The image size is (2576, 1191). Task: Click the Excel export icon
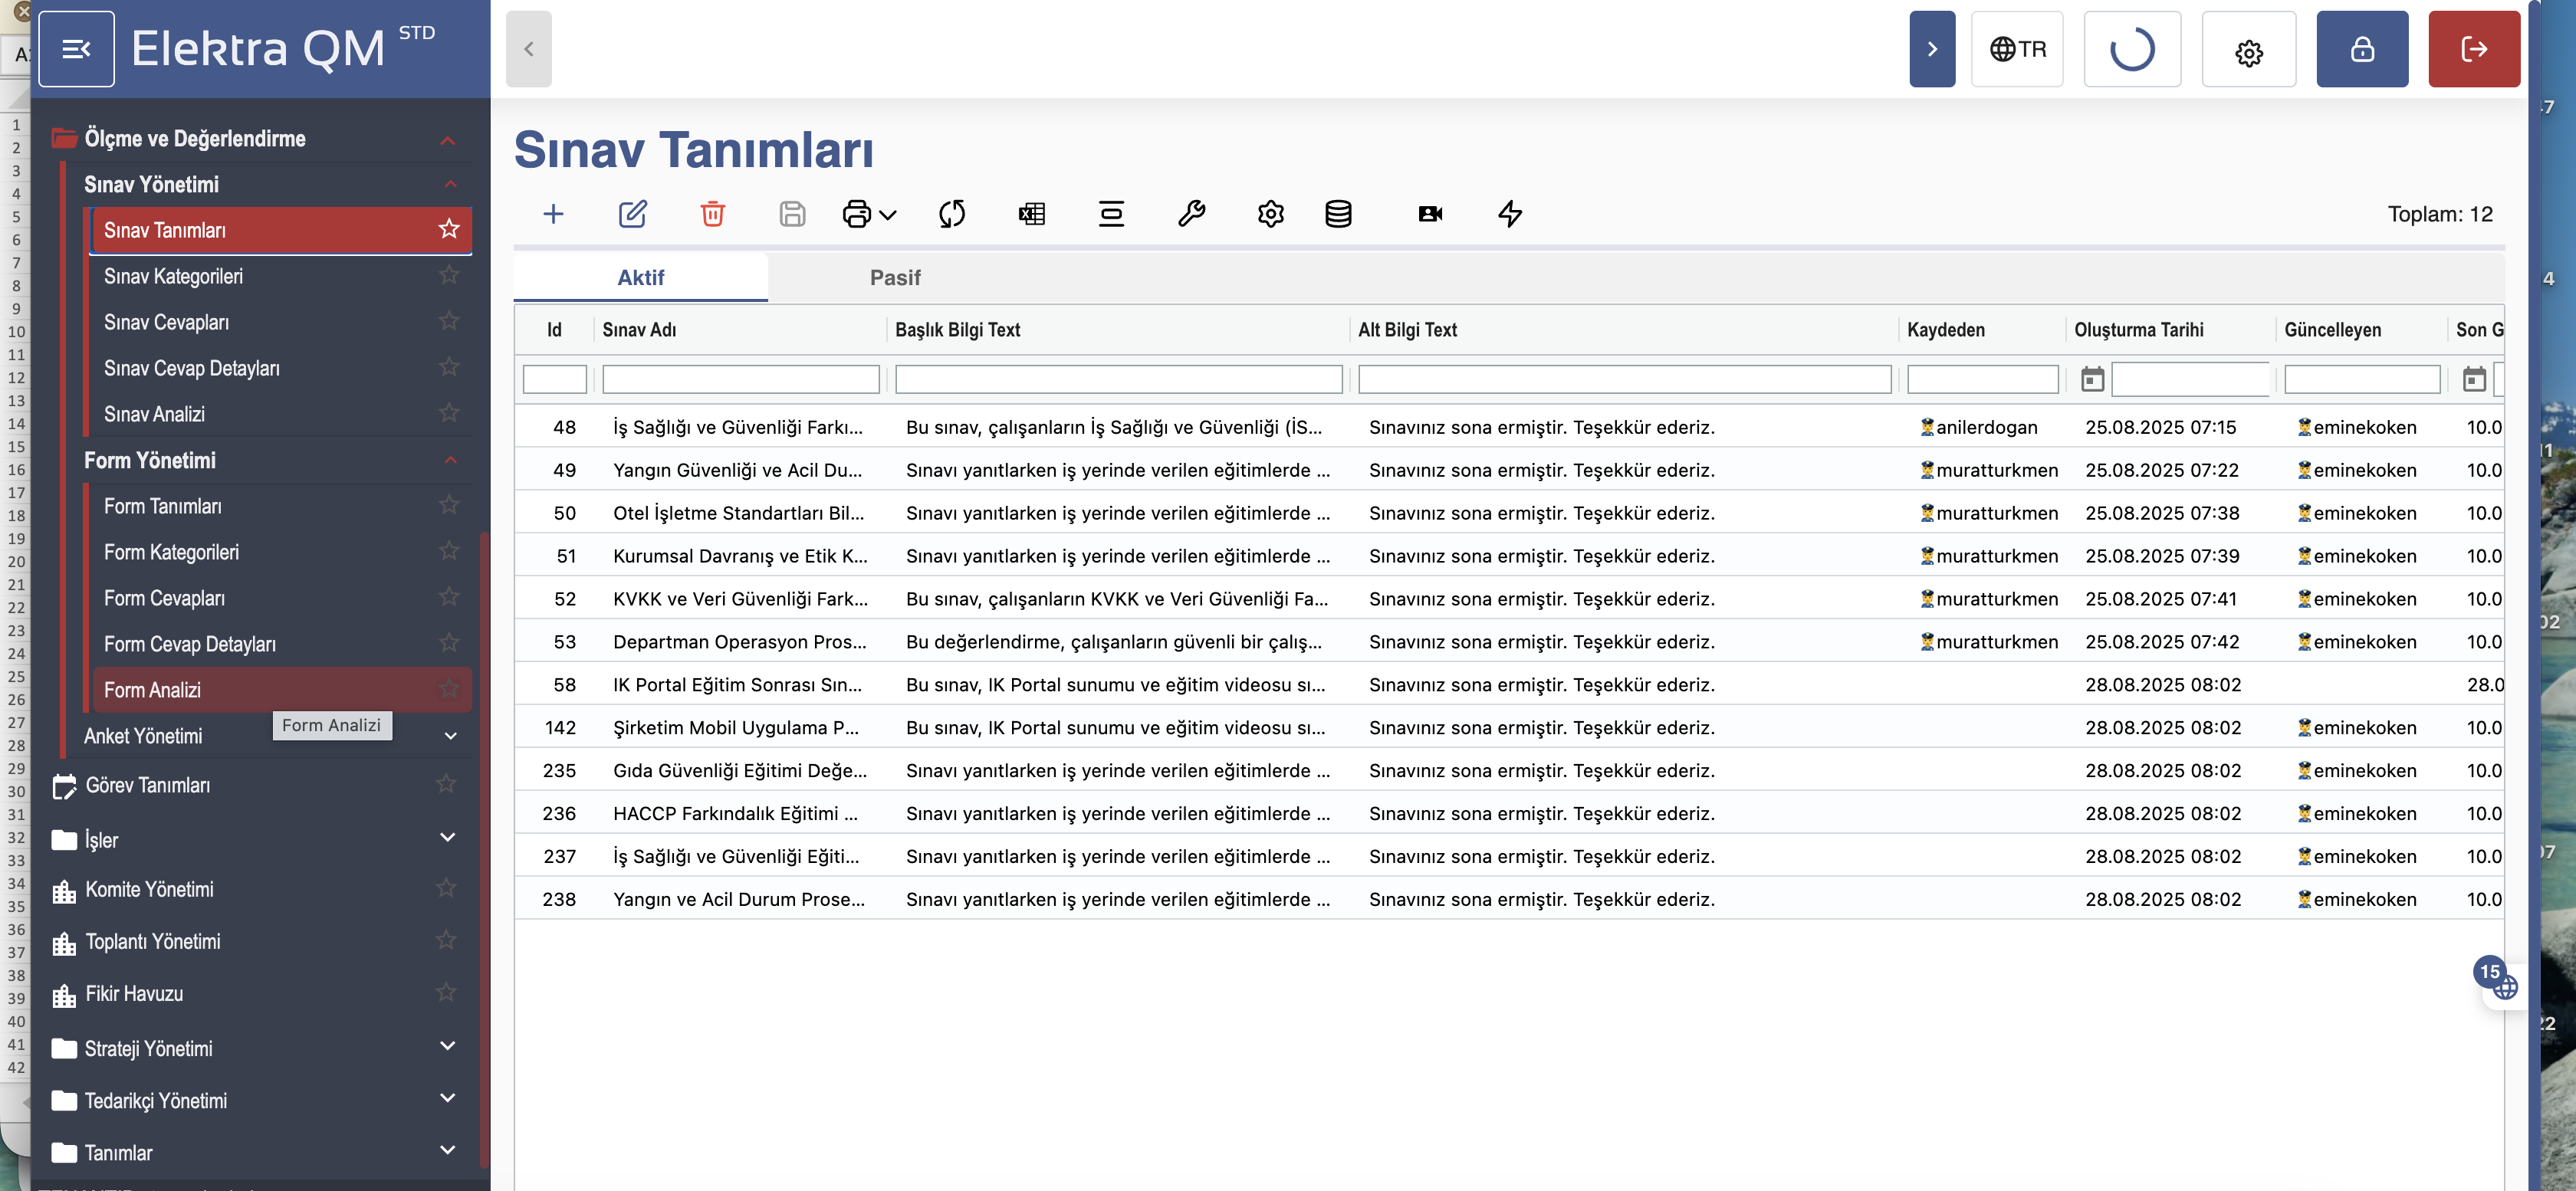(1031, 214)
